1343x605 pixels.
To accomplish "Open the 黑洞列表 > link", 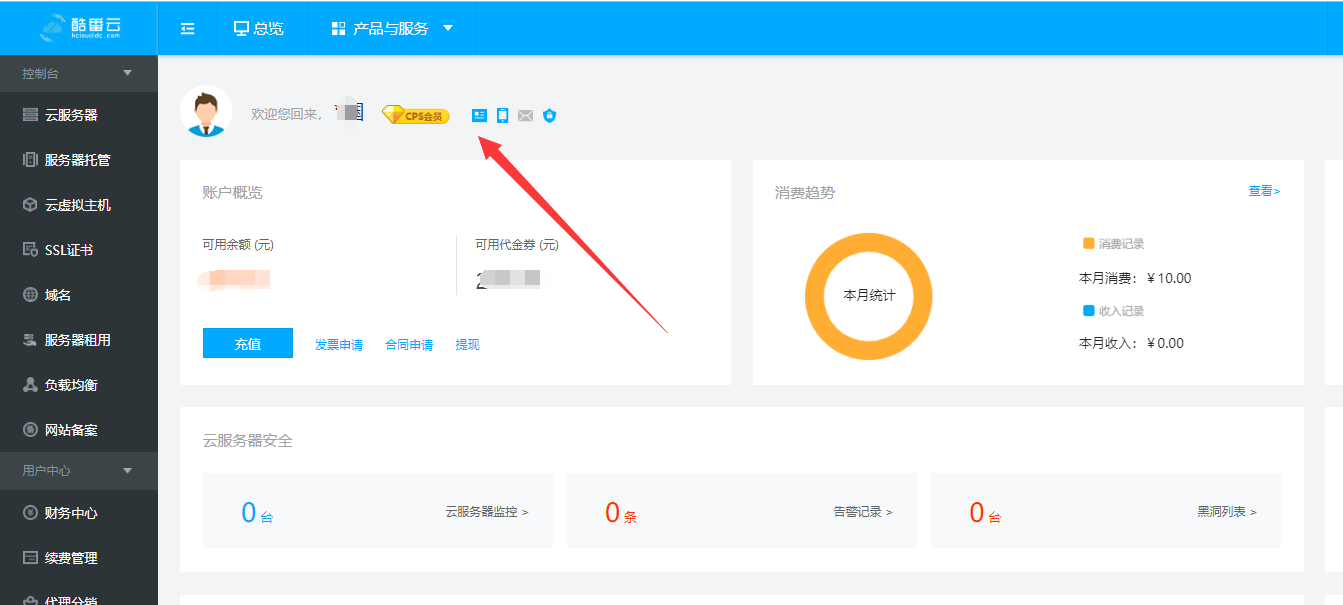I will tap(1227, 512).
